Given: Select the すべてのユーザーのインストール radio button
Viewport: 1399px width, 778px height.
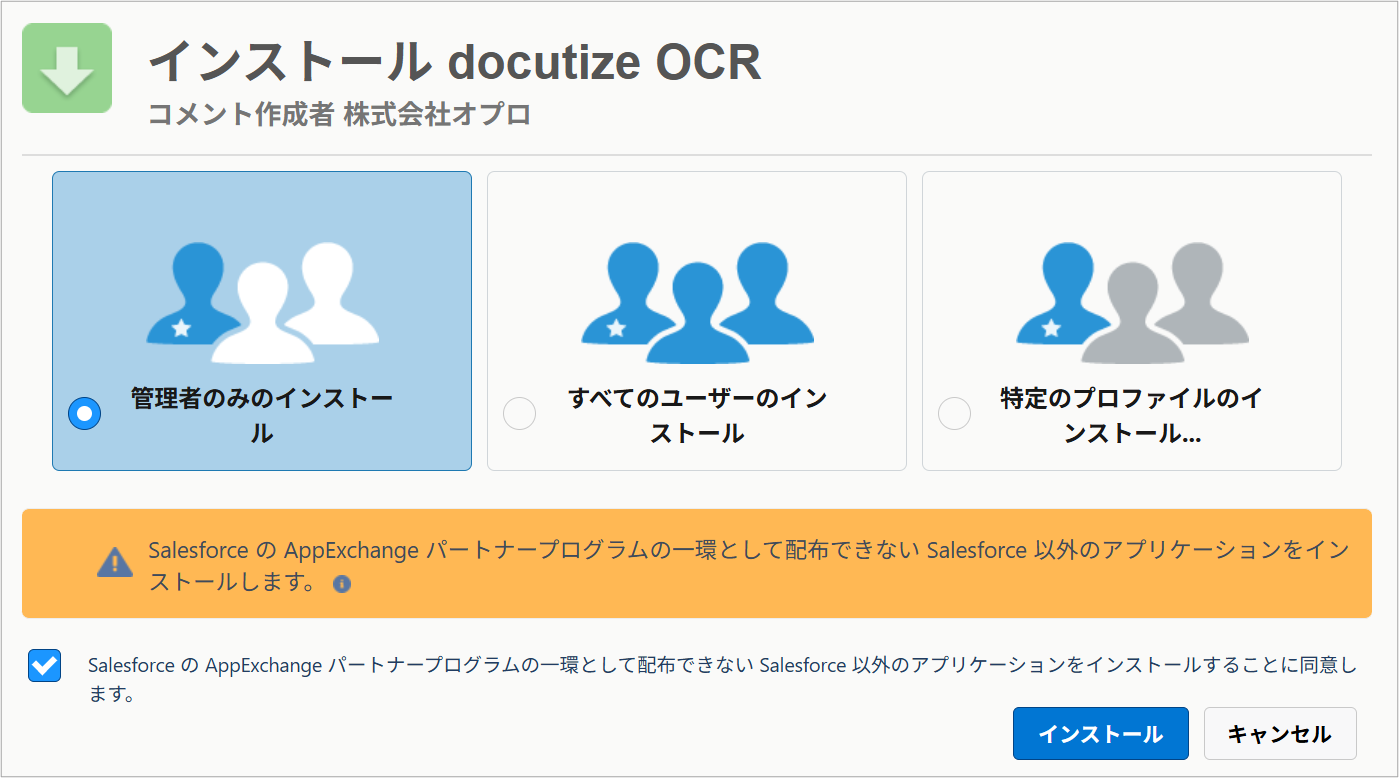Looking at the screenshot, I should click(x=519, y=413).
